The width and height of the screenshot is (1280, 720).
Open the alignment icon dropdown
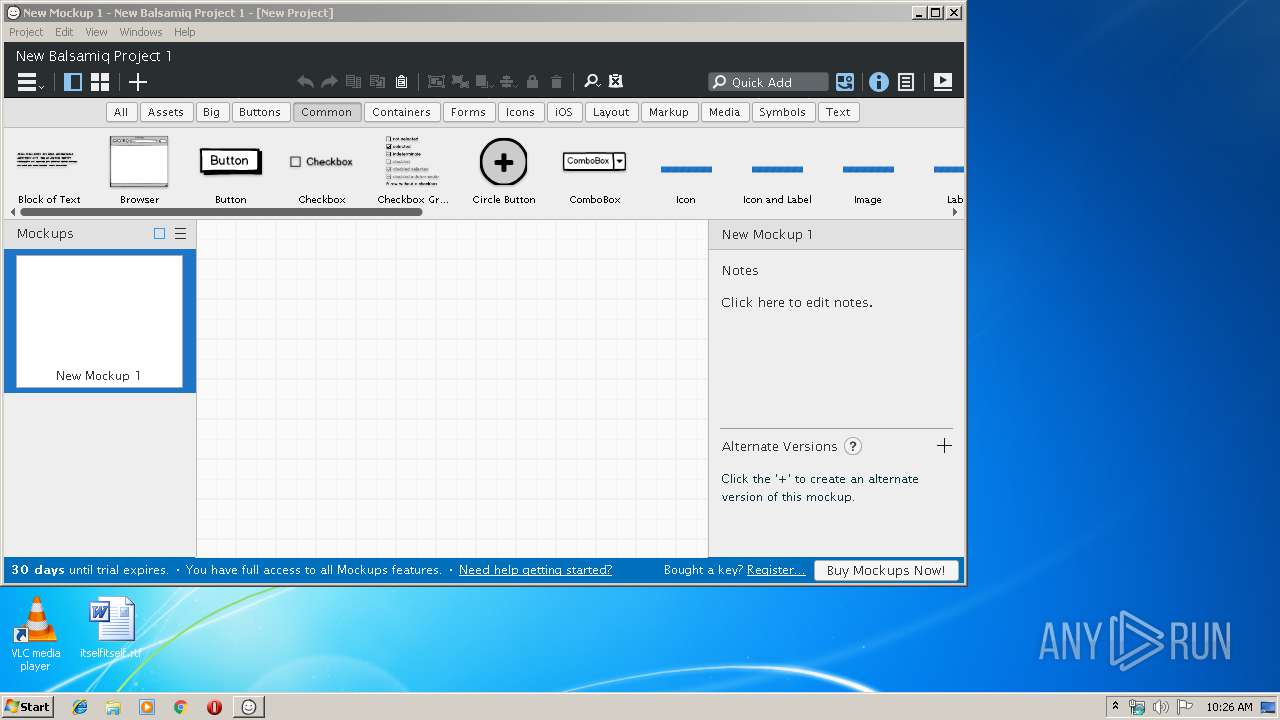coord(508,82)
